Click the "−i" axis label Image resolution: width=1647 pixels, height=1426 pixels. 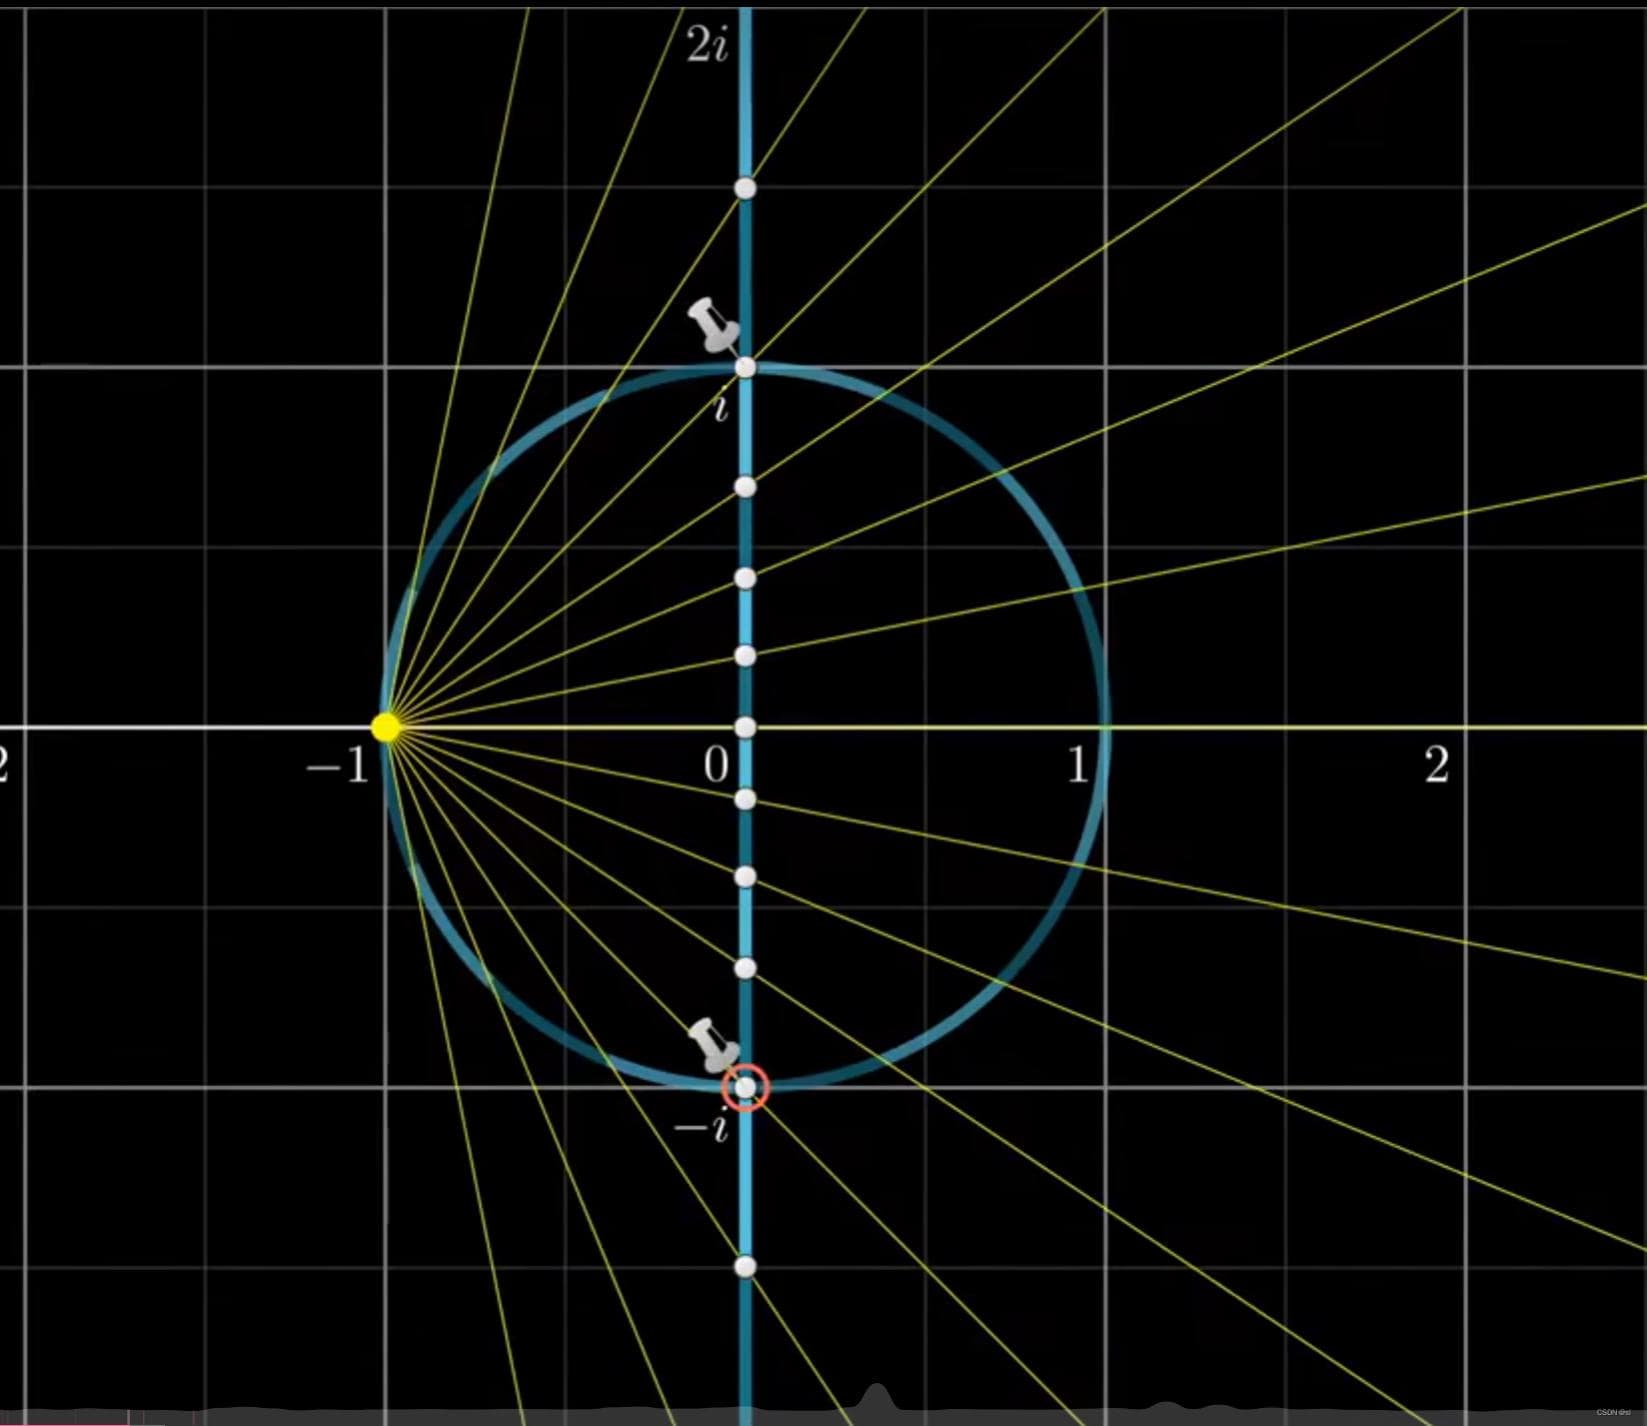[x=702, y=1126]
